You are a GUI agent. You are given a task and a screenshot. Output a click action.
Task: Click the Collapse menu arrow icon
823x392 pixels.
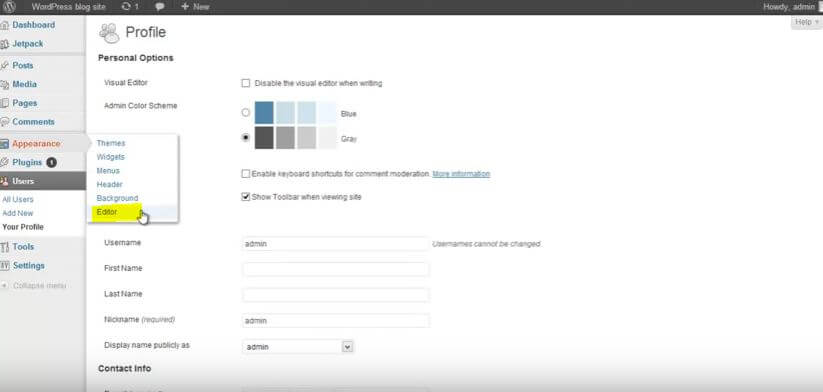5,286
